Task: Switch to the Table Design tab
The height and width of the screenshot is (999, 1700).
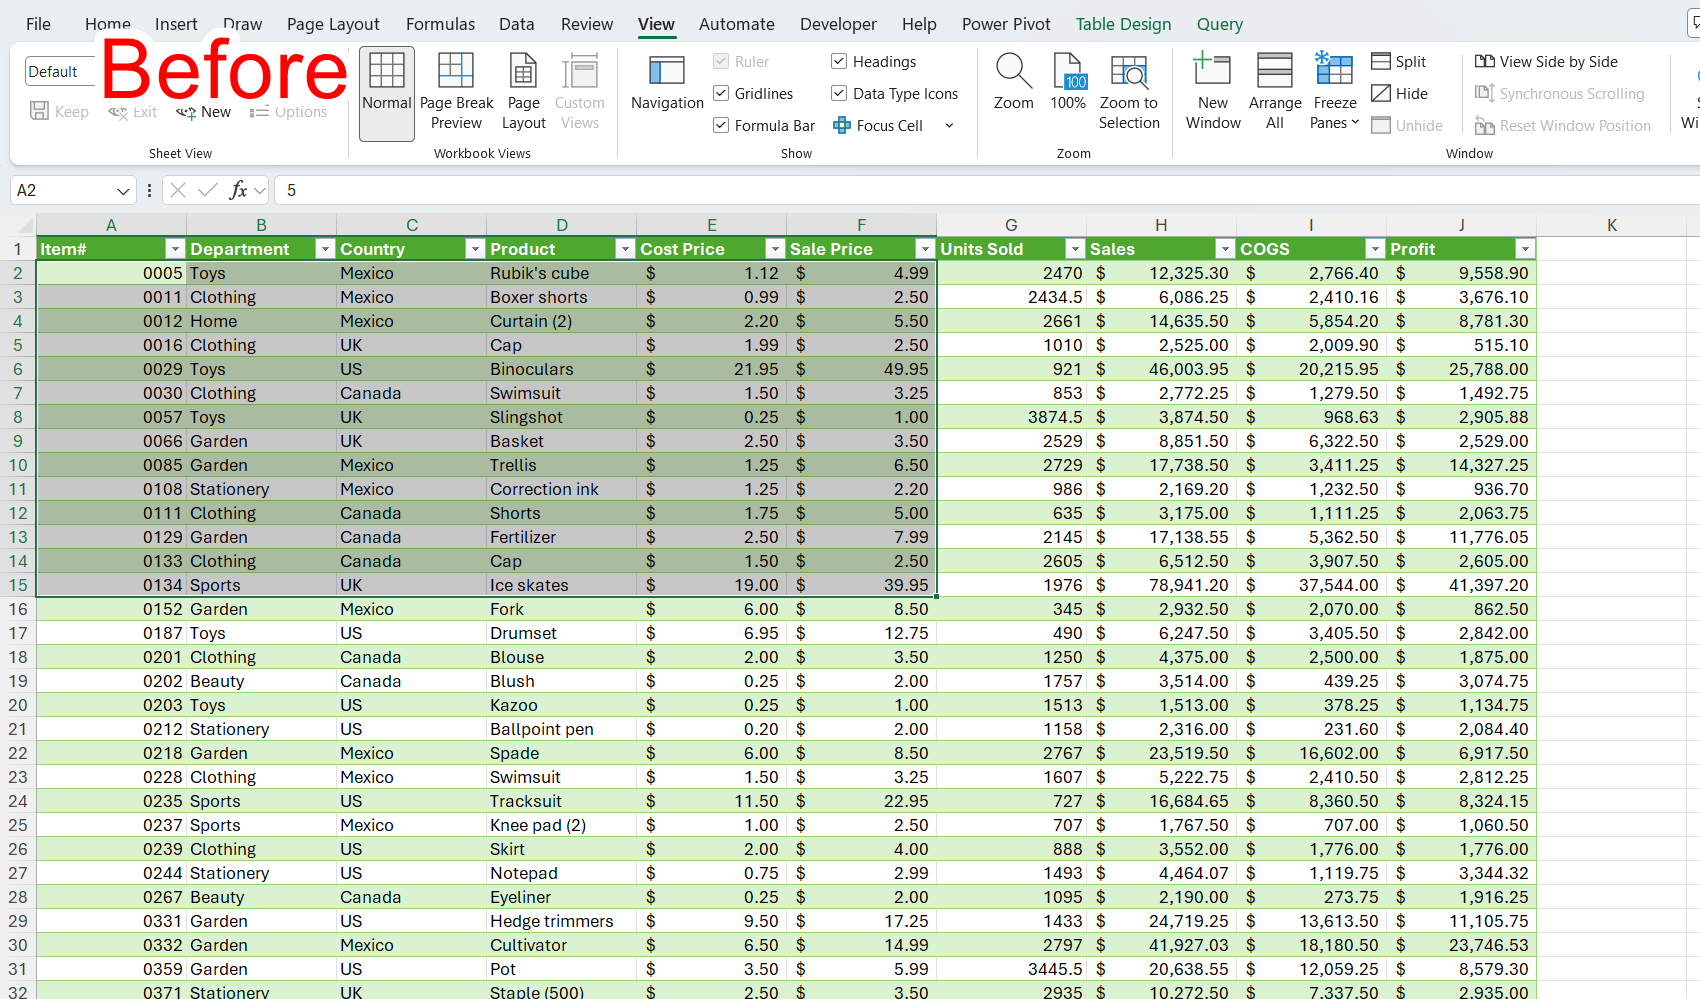Action: [1123, 24]
